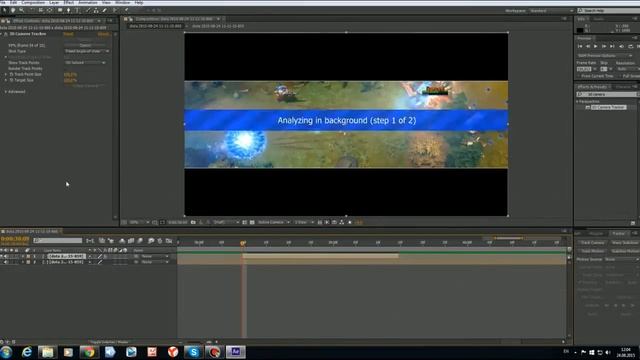640x360 pixels.
Task: Click the Motion Blur timeline icon
Action: click(x=140, y=241)
